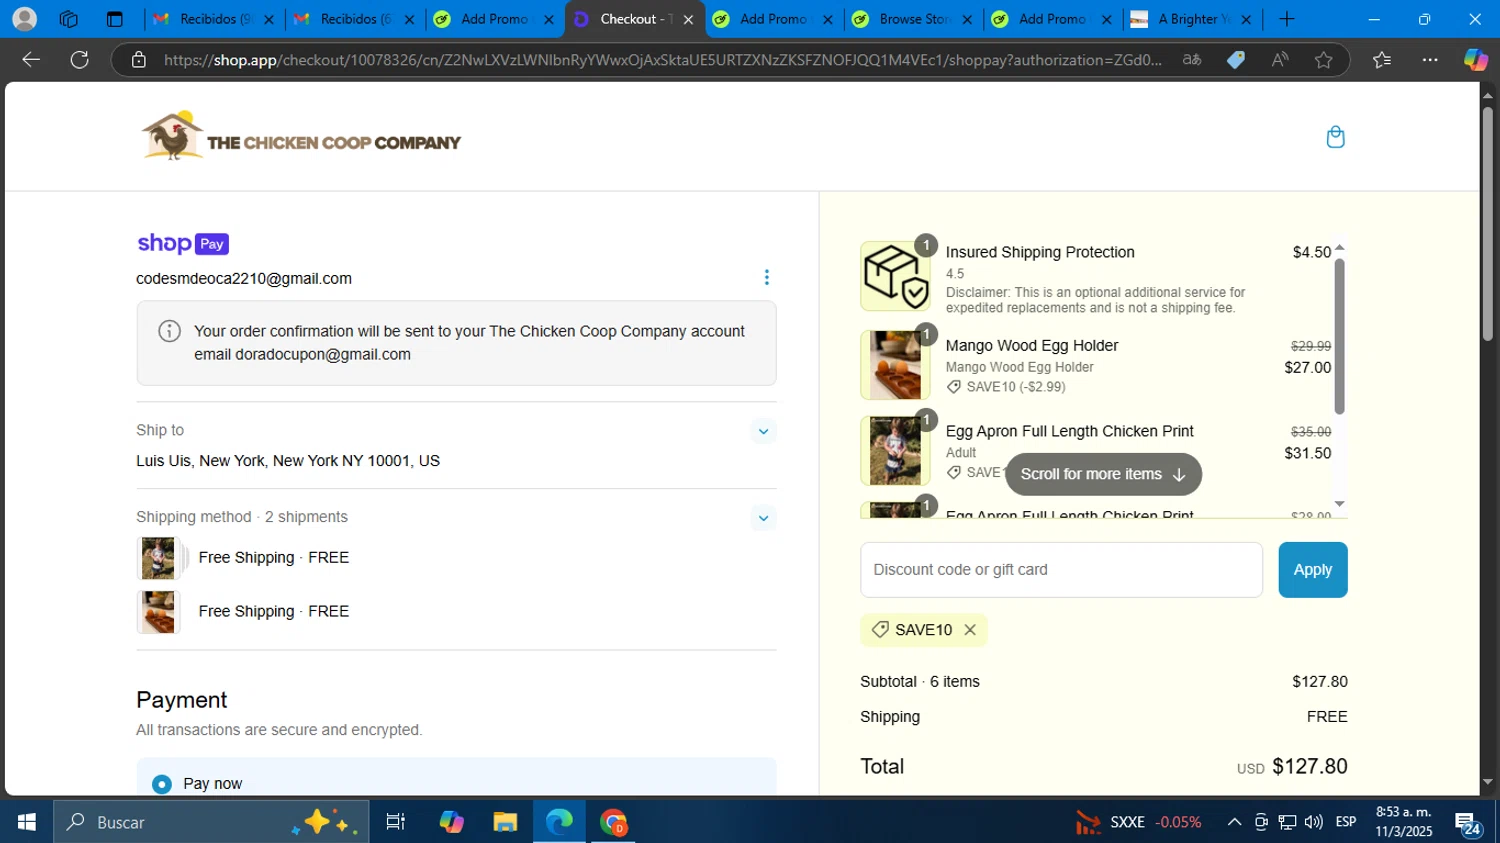Click second shipment egg holder thumbnail

coord(158,612)
